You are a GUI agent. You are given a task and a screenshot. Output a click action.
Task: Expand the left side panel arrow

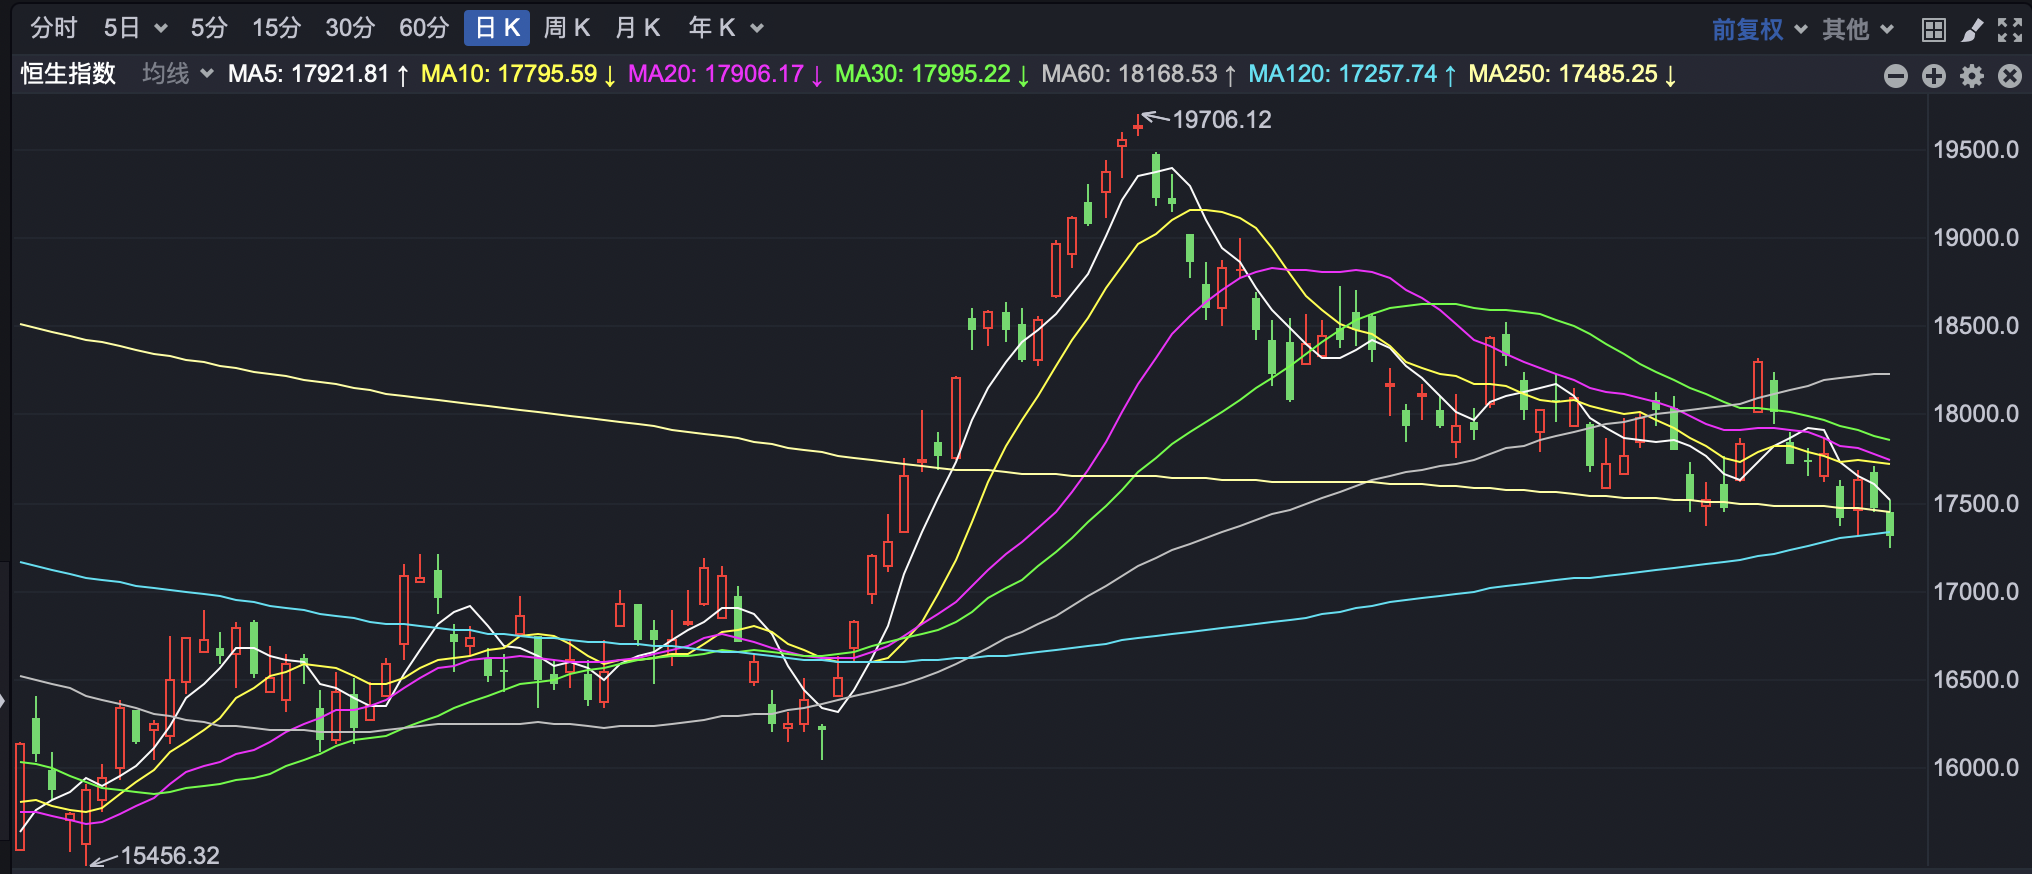point(3,701)
